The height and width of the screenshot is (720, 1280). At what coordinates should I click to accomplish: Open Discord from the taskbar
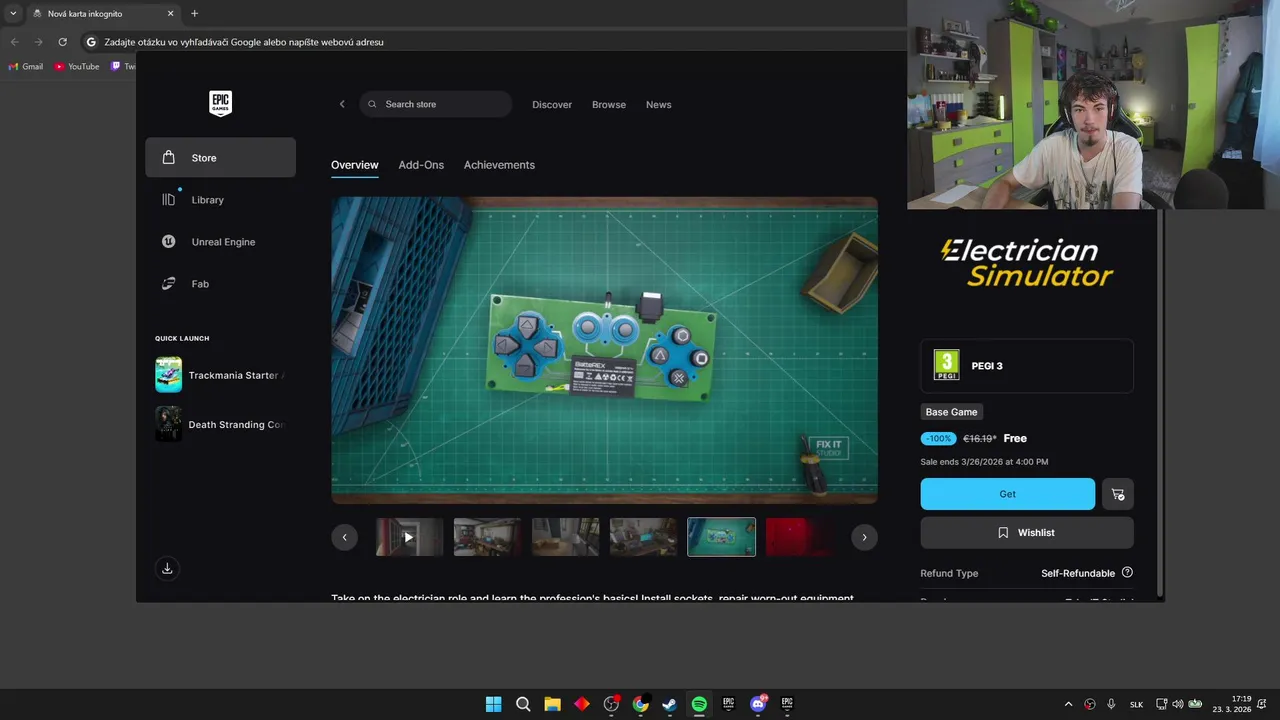click(758, 704)
